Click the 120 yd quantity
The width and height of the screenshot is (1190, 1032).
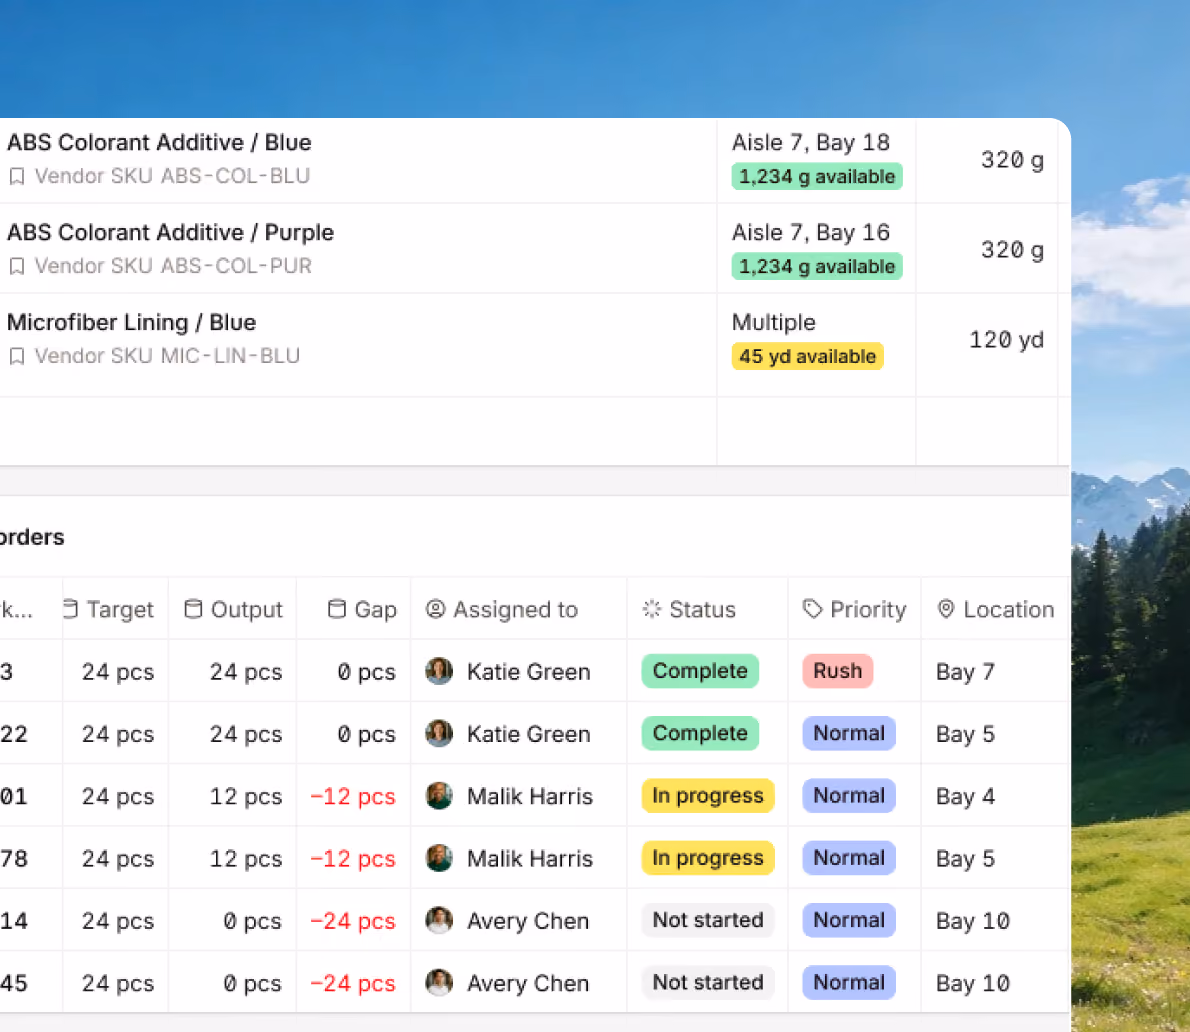tap(1006, 339)
